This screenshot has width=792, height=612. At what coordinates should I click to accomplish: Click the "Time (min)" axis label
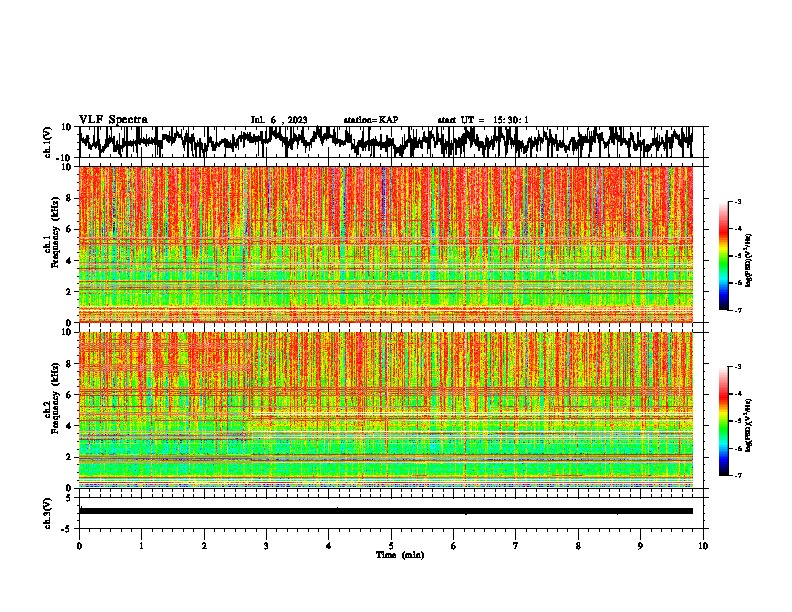(x=400, y=555)
